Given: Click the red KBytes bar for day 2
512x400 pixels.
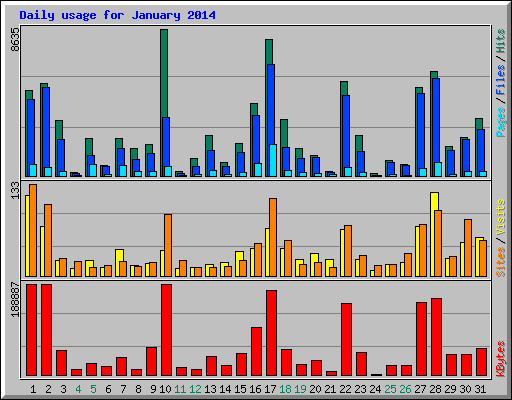Looking at the screenshot, I should (47, 330).
